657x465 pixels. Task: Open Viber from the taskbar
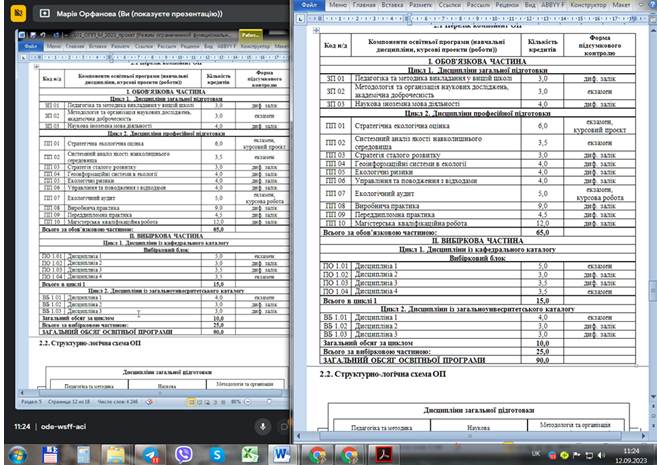click(182, 454)
